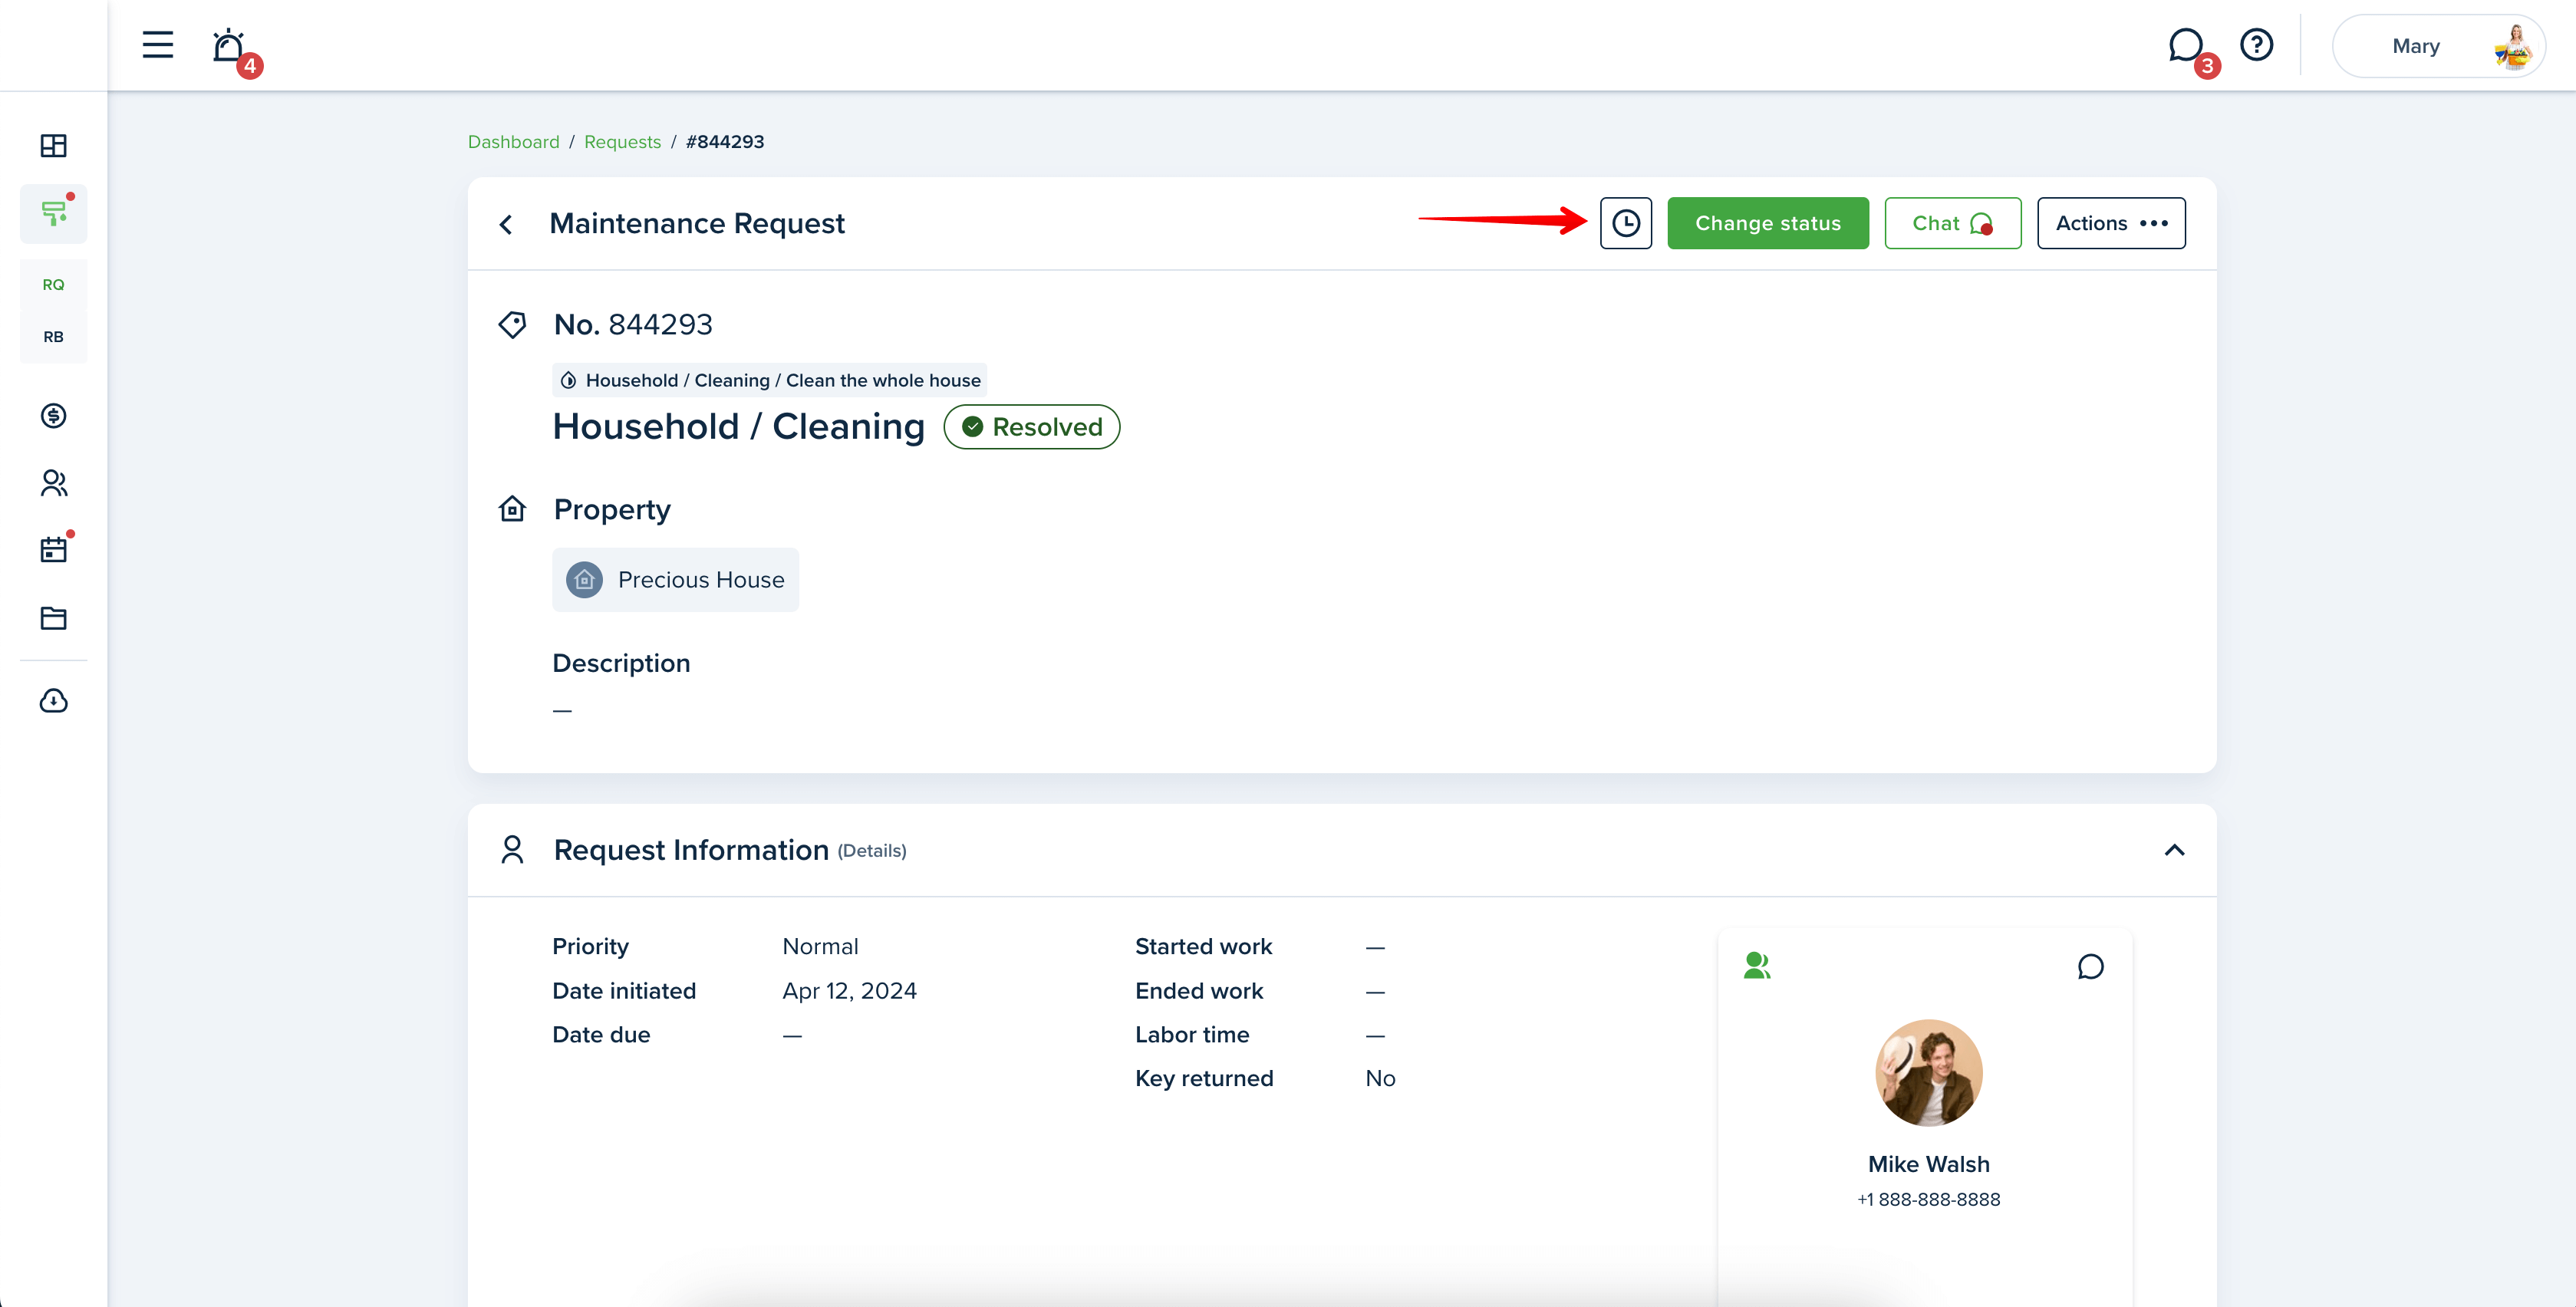
Task: Open the calendar sidebar icon
Action: 54,549
